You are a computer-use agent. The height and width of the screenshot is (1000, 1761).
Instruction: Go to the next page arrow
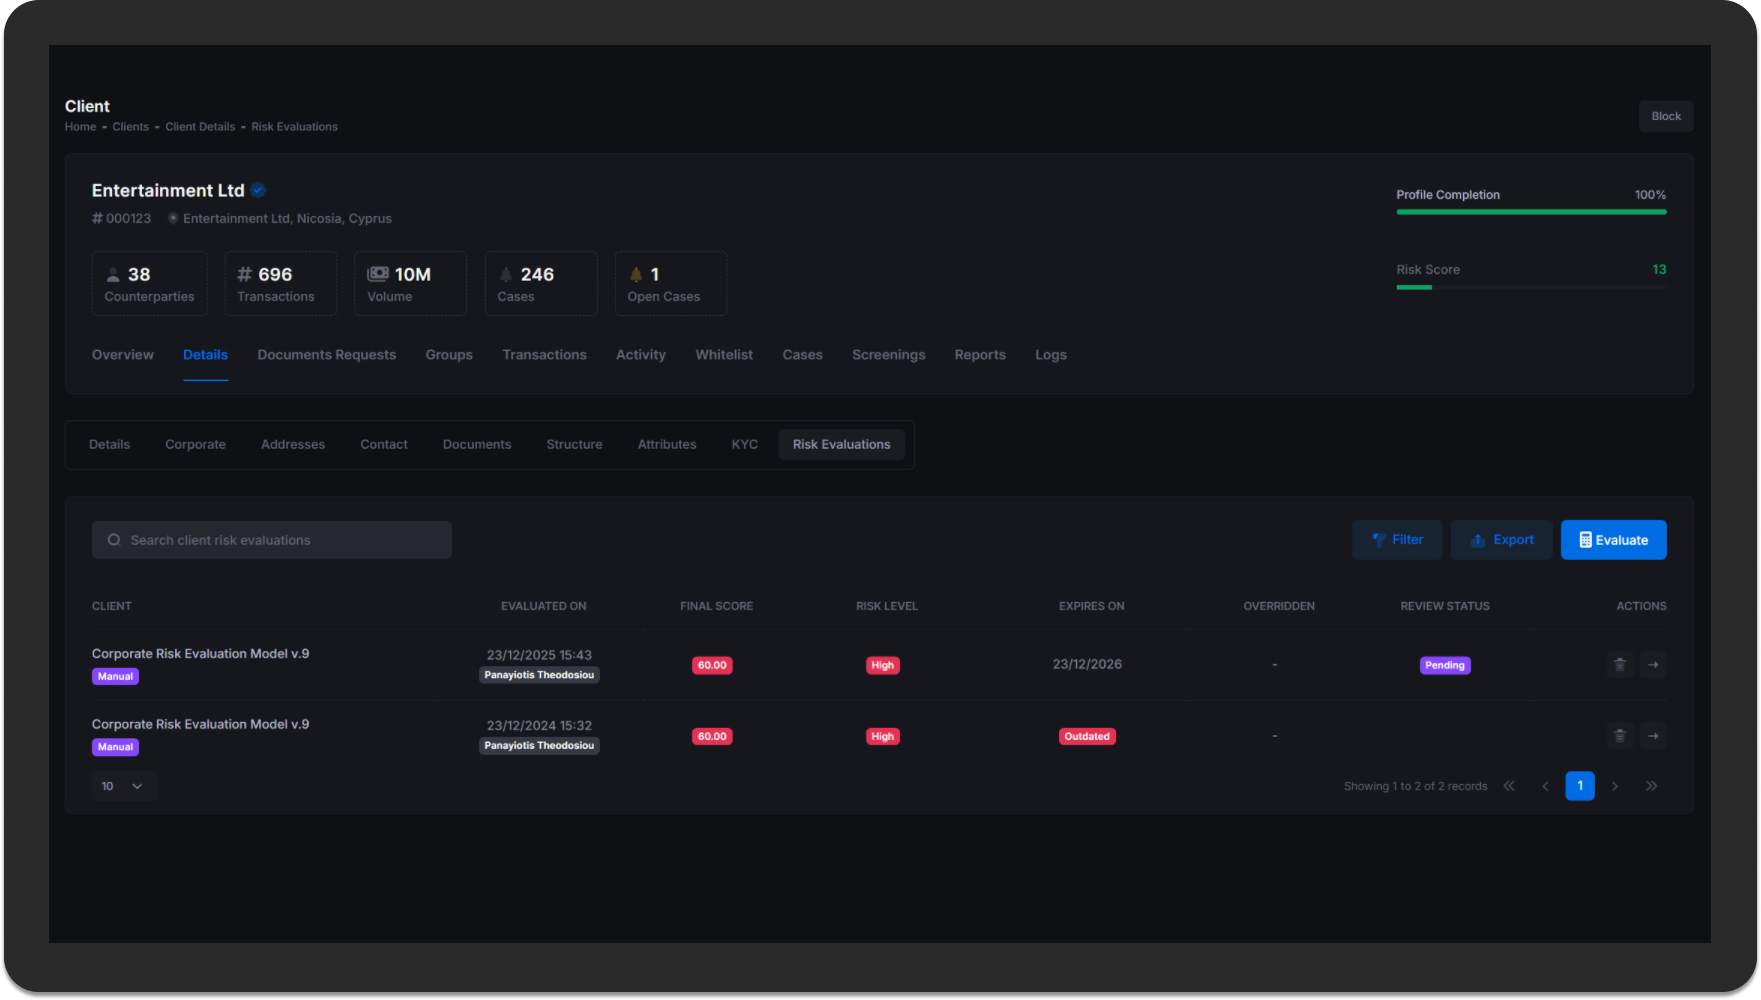click(1615, 786)
